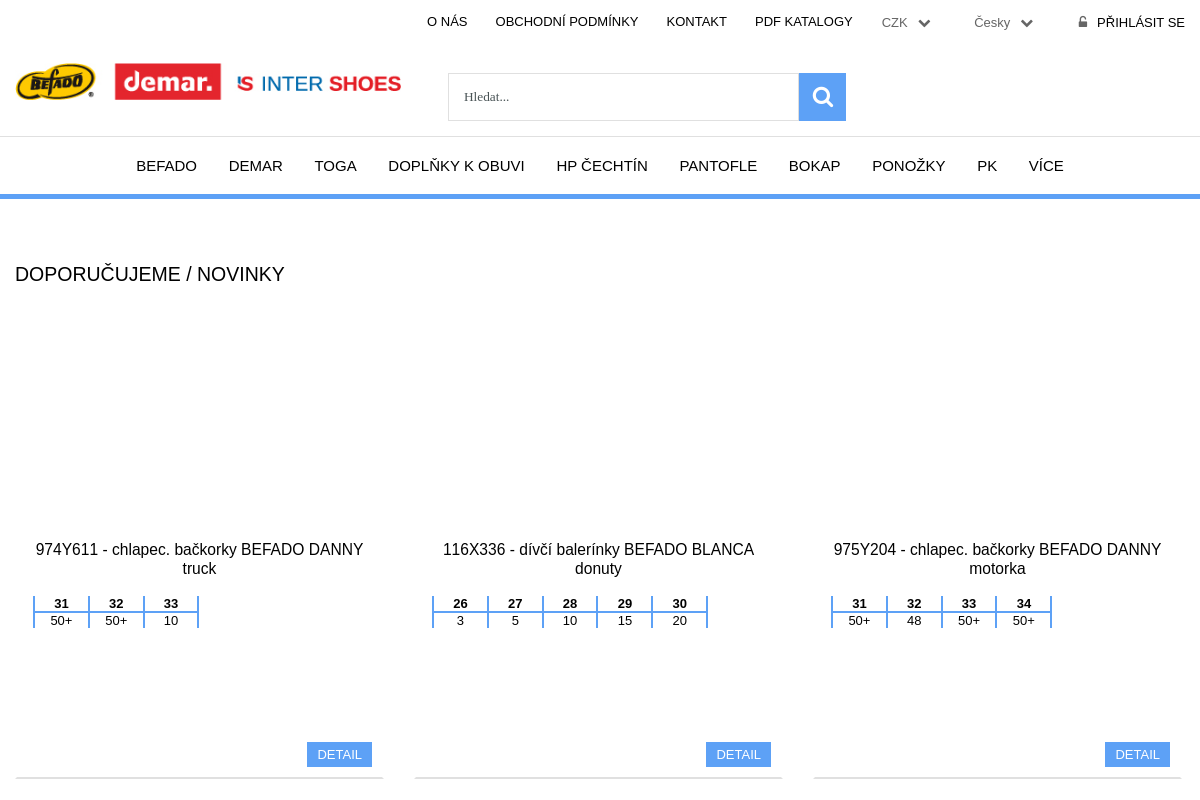1200x800 pixels.
Task: Open the Inter Shoes logo
Action: click(x=319, y=84)
